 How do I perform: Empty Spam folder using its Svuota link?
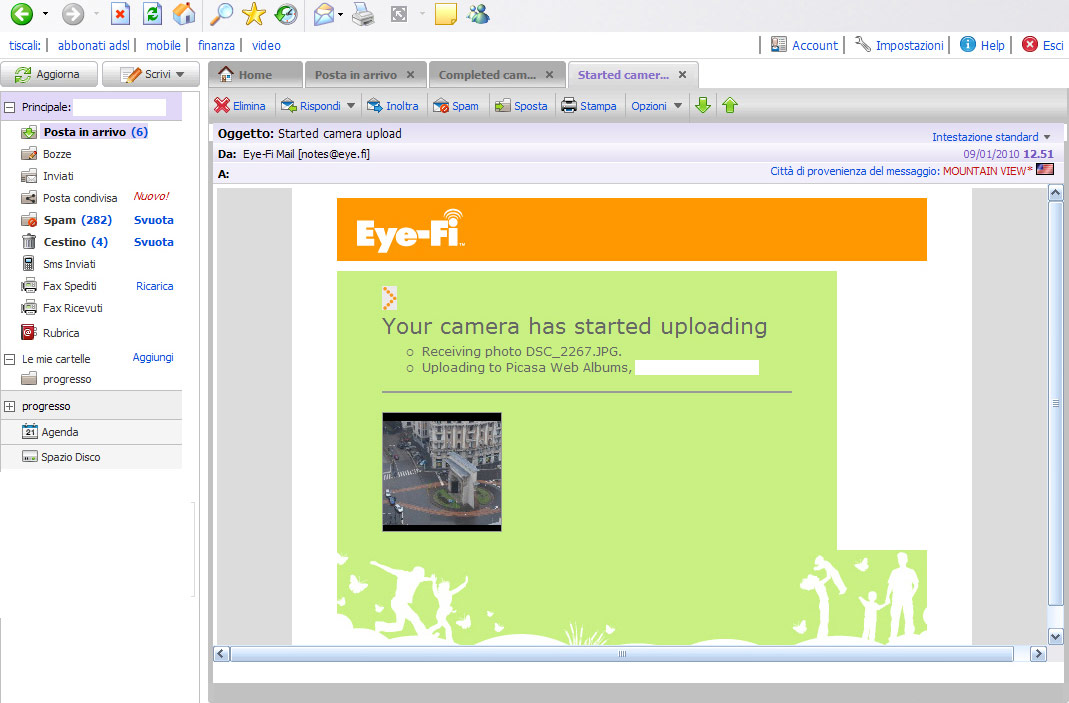click(153, 220)
